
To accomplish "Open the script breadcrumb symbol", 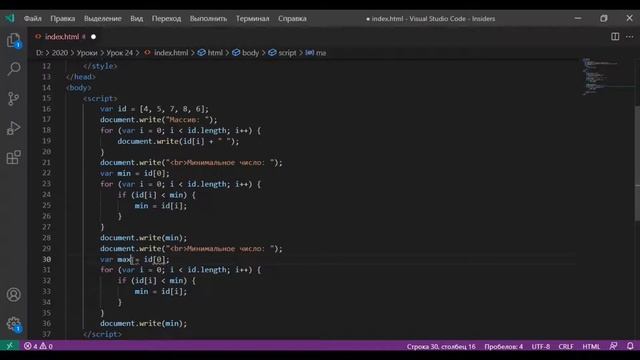I will (282, 53).
